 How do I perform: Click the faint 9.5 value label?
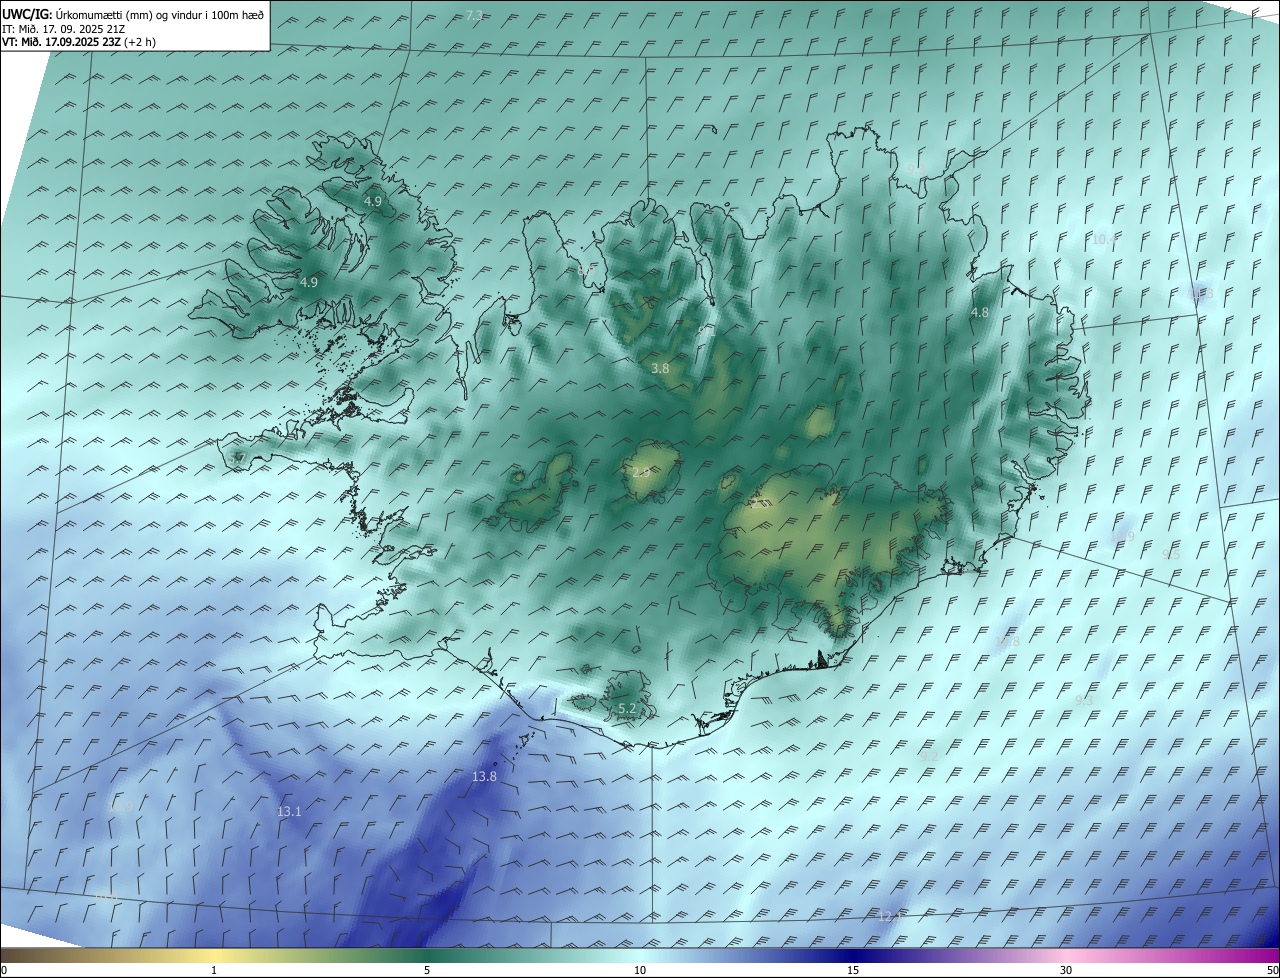point(1172,555)
